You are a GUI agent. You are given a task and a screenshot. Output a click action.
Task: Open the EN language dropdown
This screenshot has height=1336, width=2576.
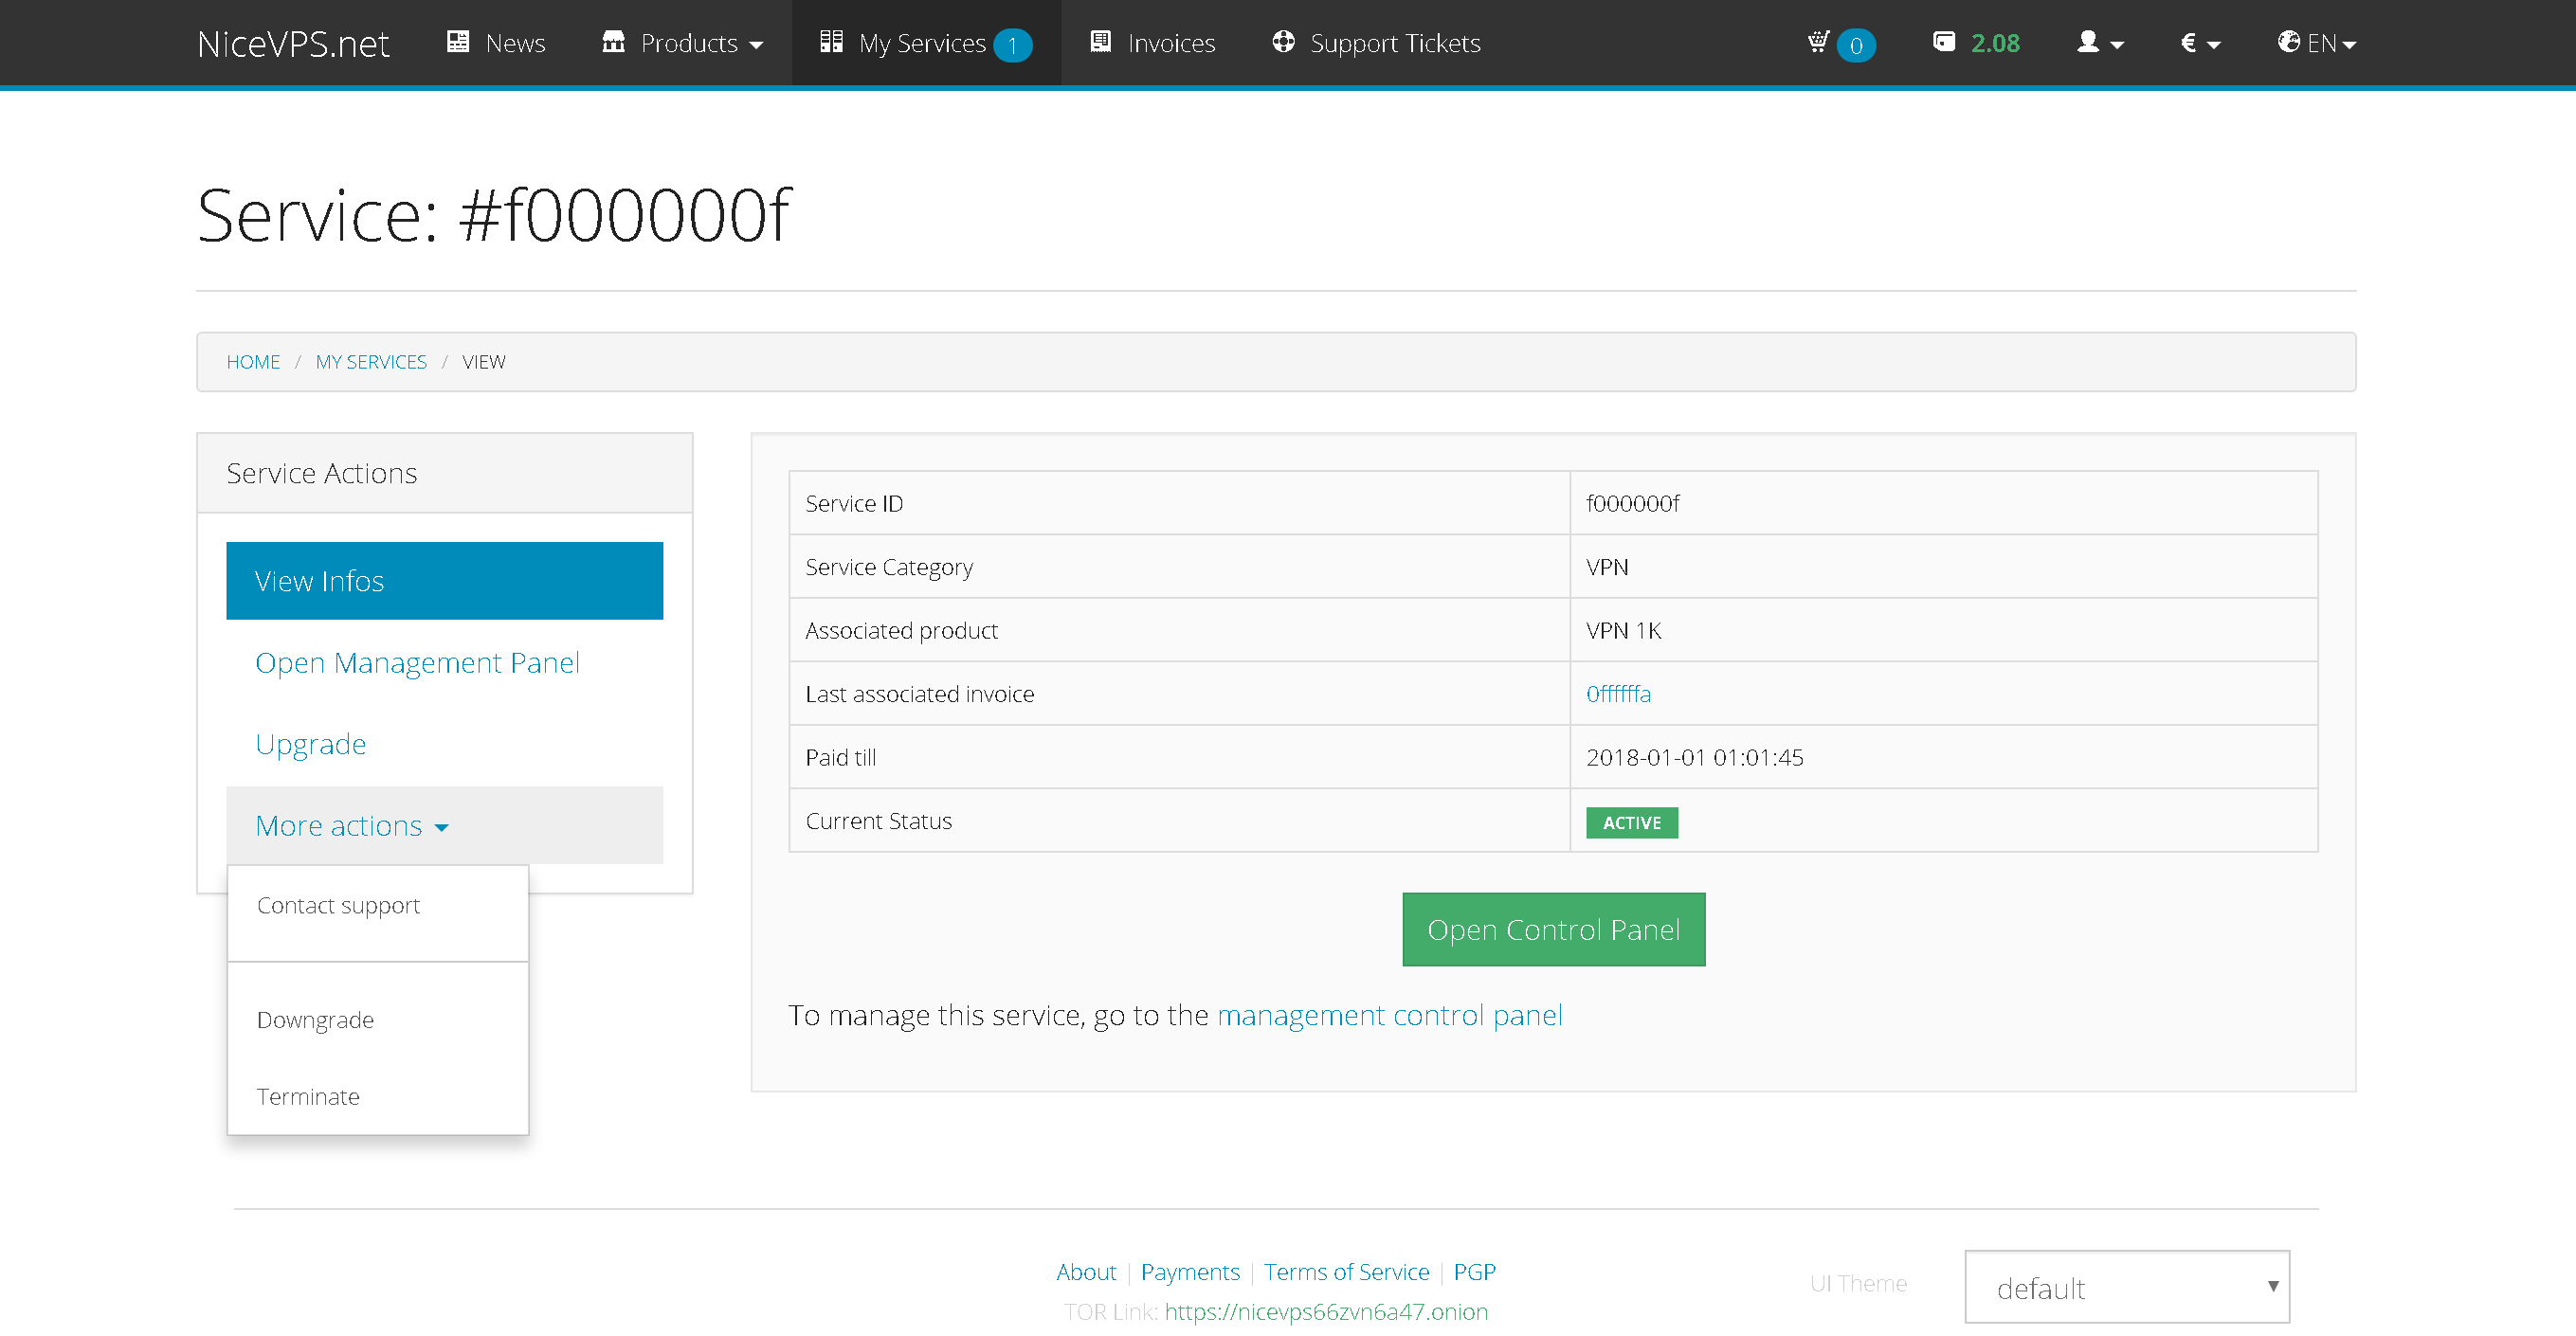click(2316, 43)
